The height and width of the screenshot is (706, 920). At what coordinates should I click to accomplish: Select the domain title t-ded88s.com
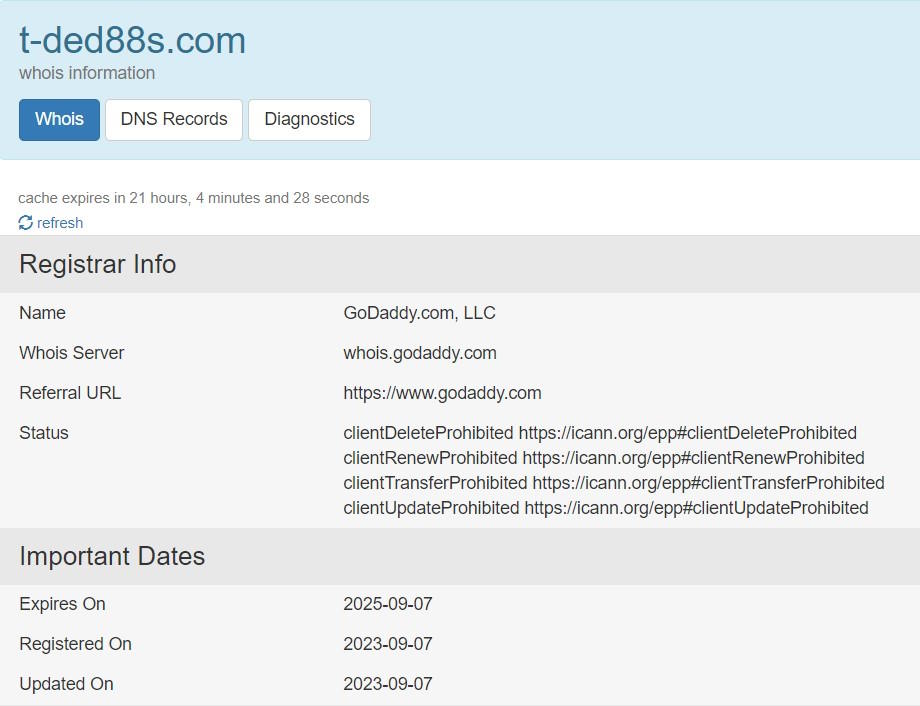pos(132,40)
